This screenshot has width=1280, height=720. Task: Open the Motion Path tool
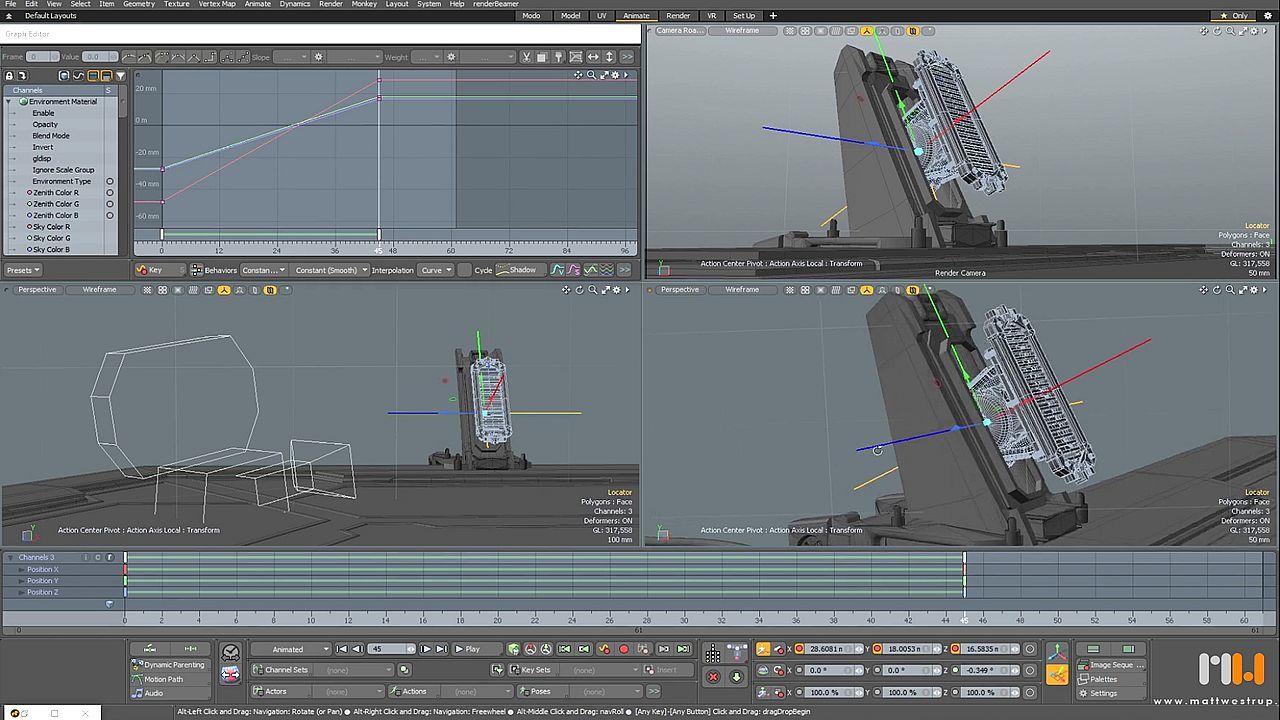[x=163, y=679]
